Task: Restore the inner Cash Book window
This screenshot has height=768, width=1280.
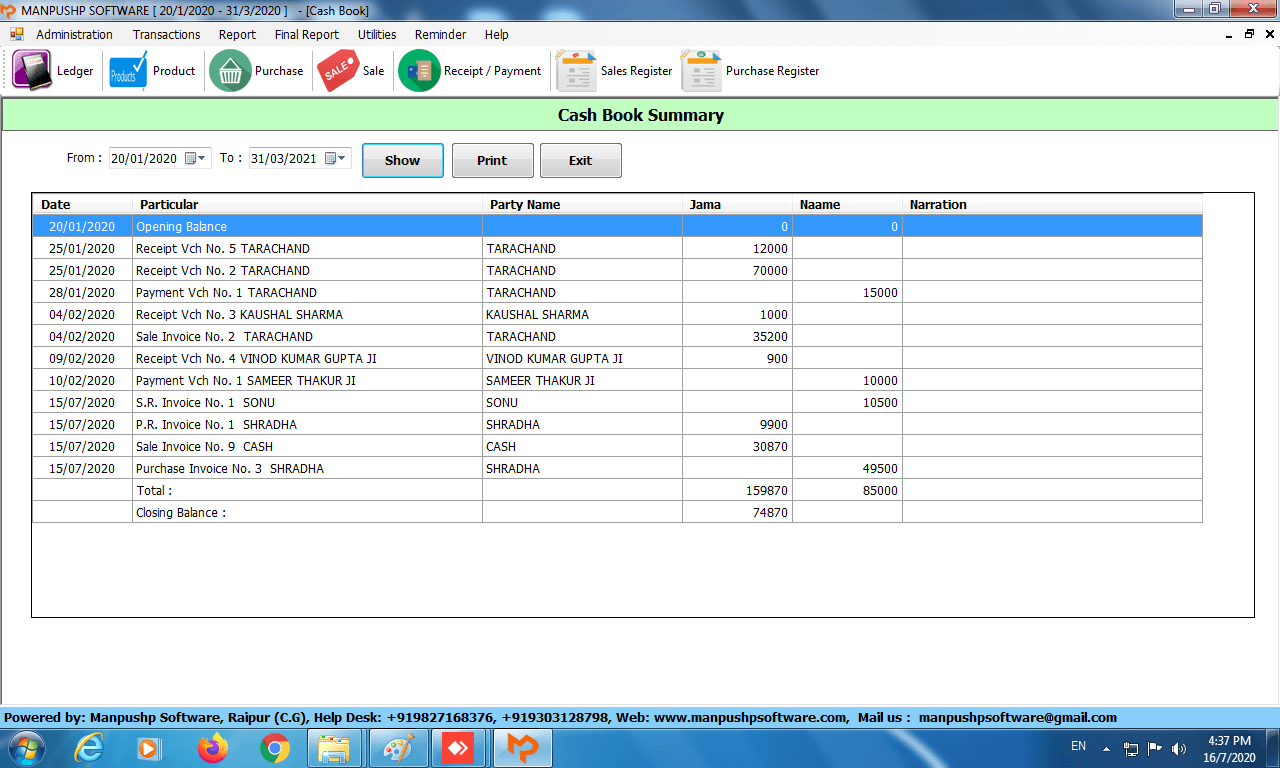Action: coord(1249,34)
